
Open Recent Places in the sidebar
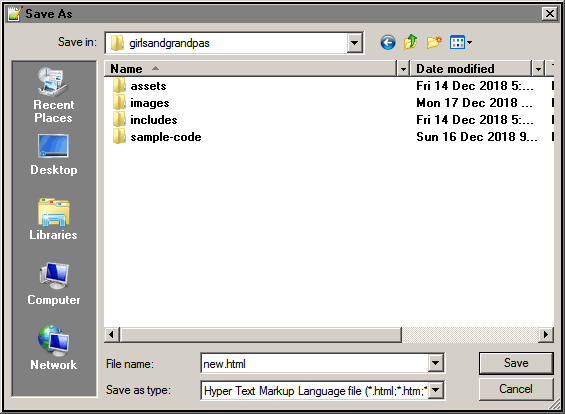tap(53, 95)
